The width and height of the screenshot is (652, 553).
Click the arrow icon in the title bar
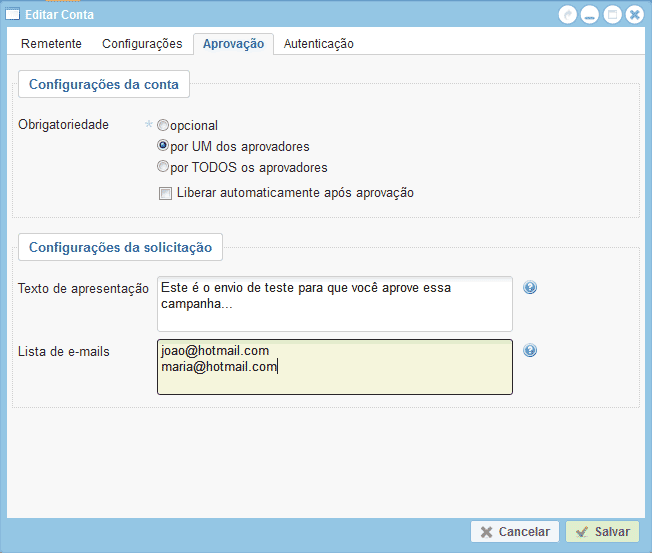[x=568, y=14]
